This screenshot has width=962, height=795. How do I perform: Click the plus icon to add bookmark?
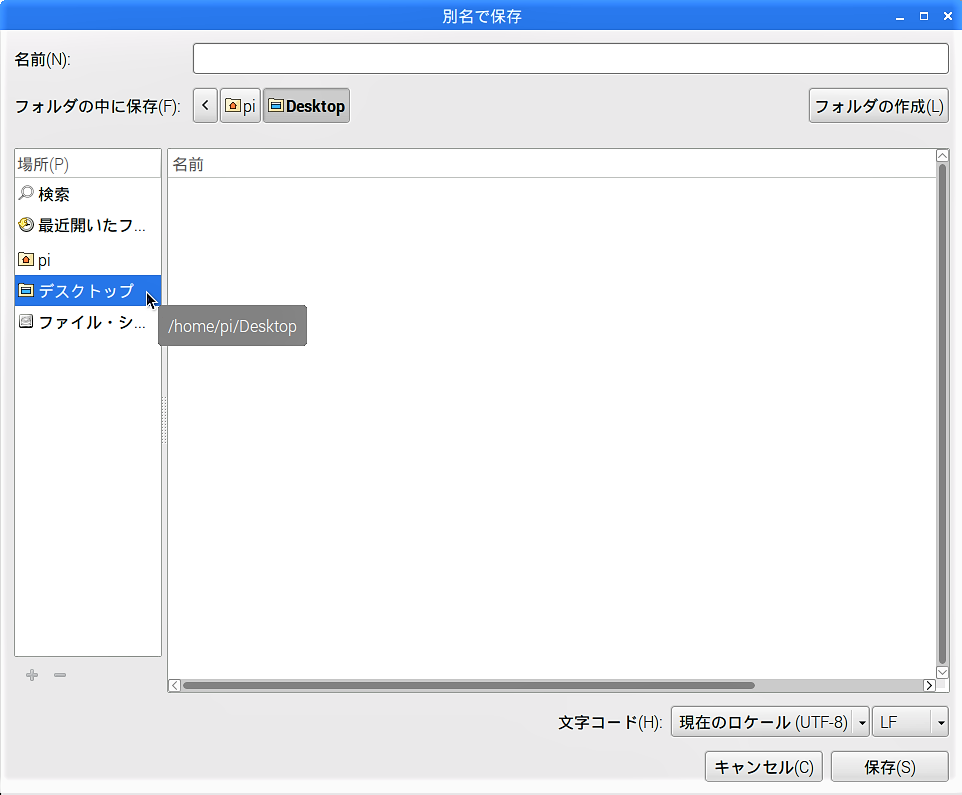[x=32, y=675]
